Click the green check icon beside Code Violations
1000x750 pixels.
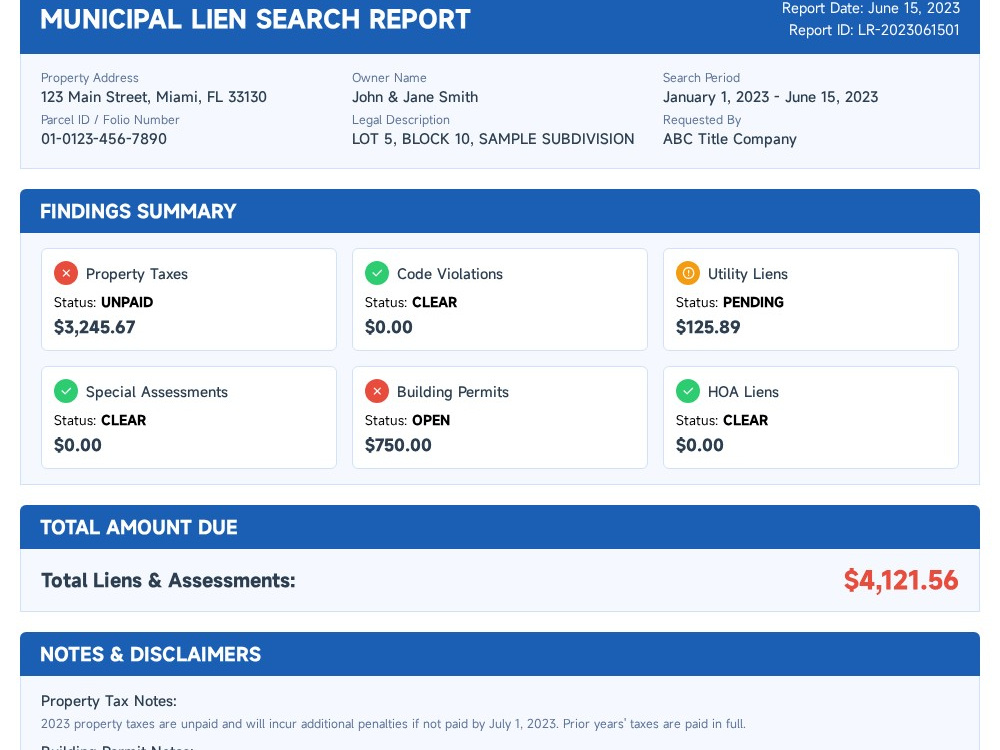[x=377, y=273]
